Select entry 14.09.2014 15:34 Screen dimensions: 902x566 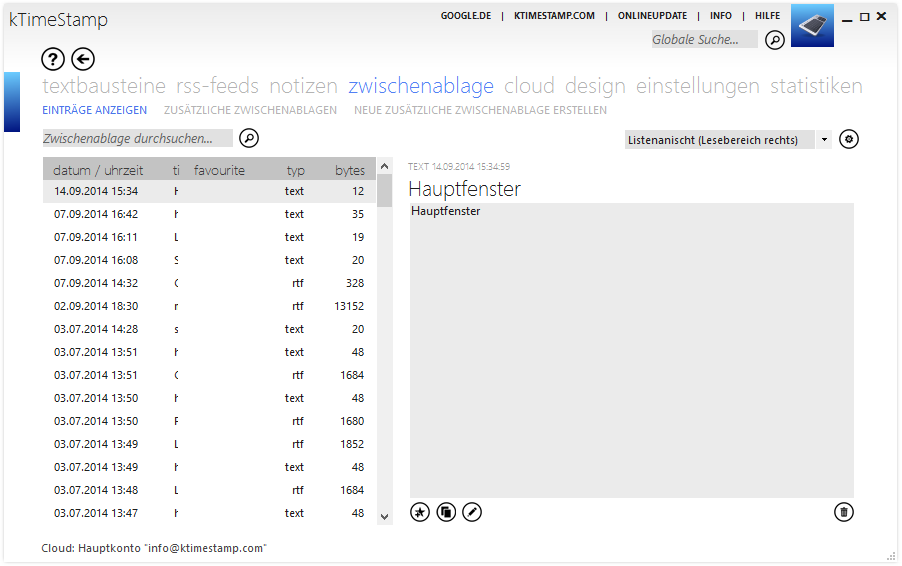[x=209, y=191]
